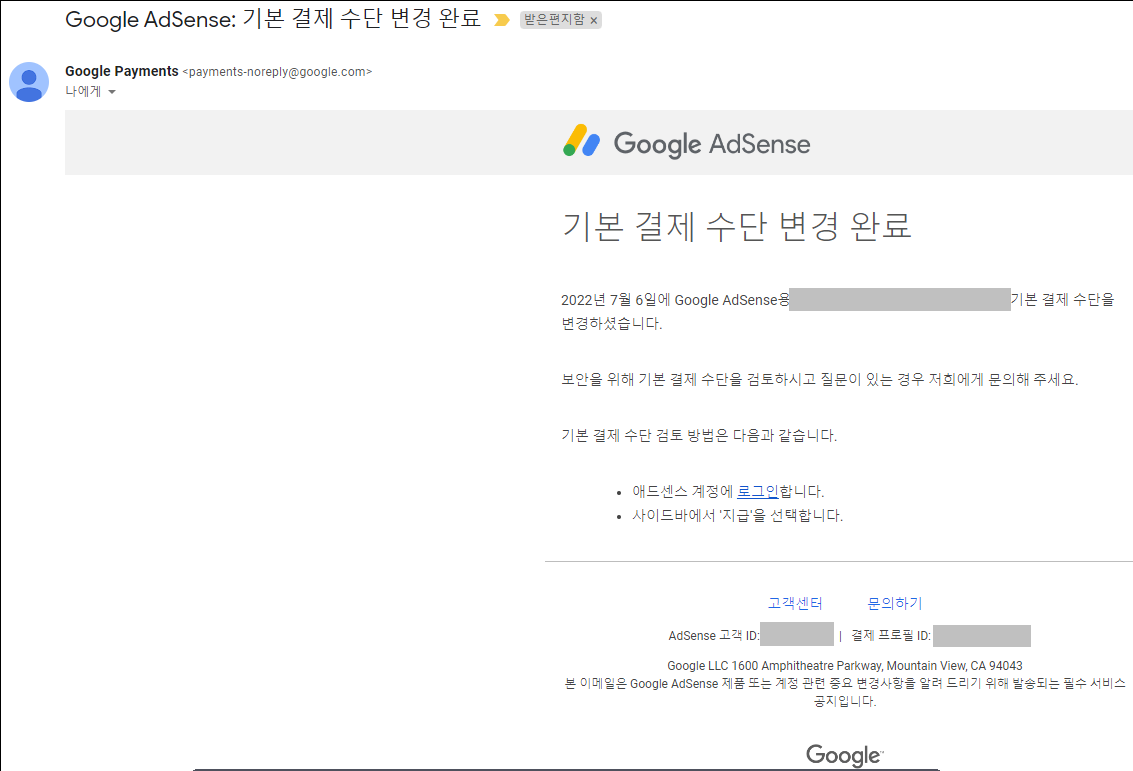The height and width of the screenshot is (771, 1133).
Task: Click the 결제 프로필 ID label
Action: [x=891, y=635]
